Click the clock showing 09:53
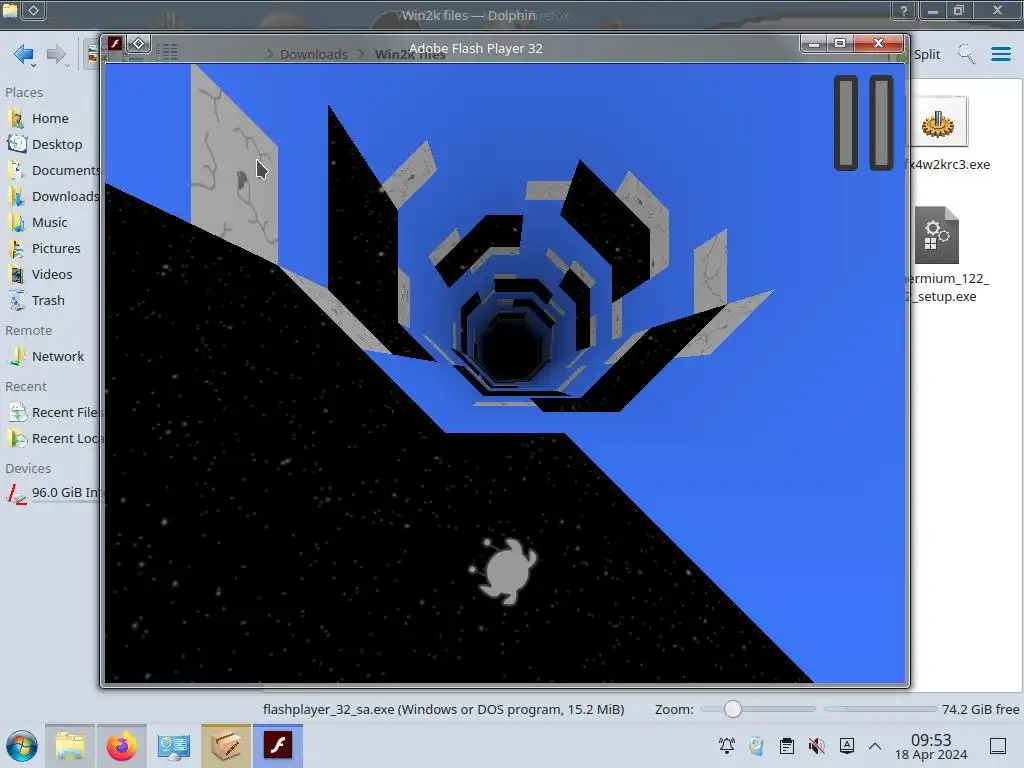 (931, 746)
